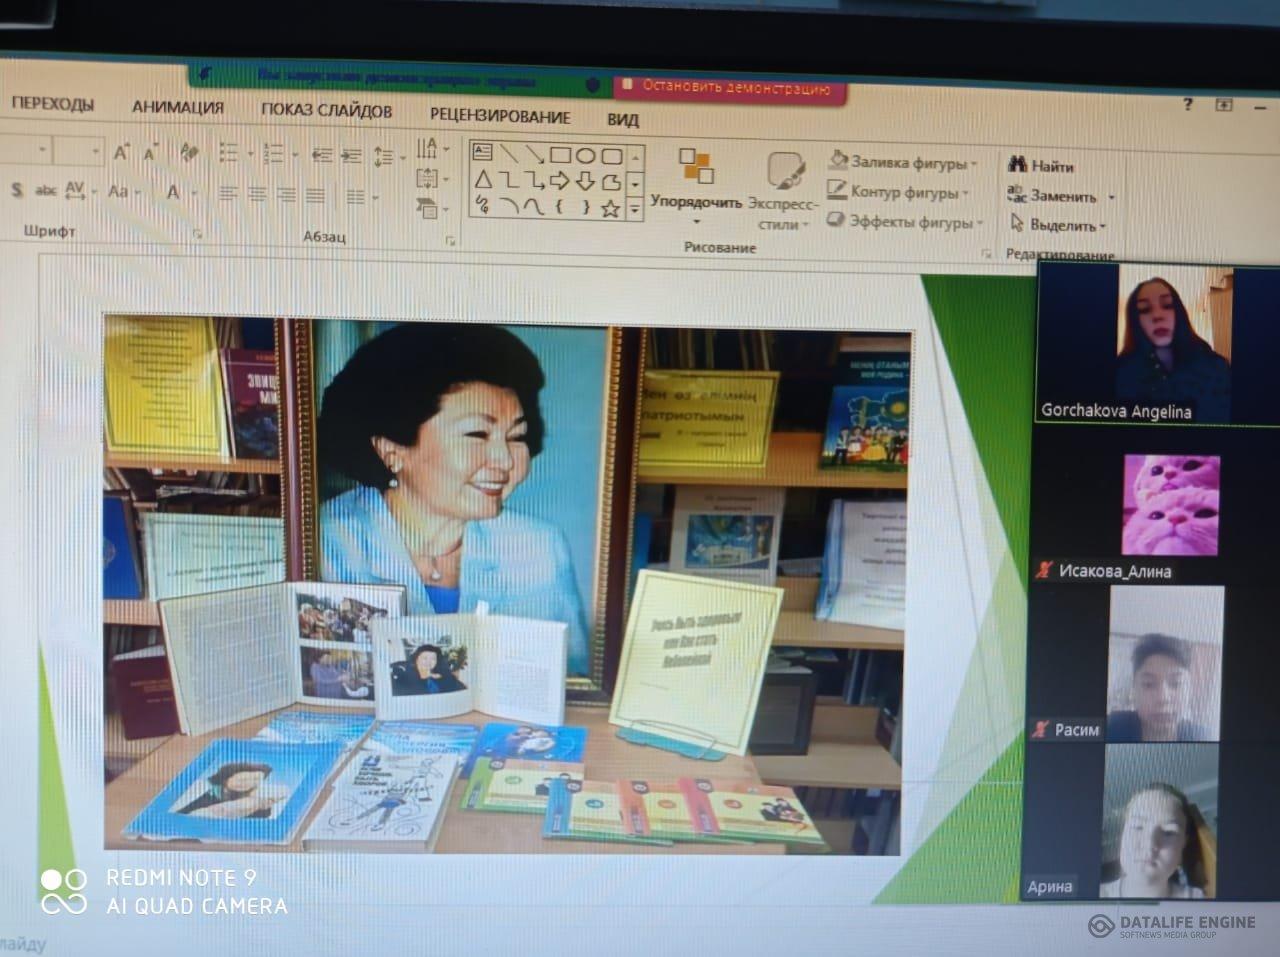
Task: Click the clear formatting eraser icon
Action: 189,153
